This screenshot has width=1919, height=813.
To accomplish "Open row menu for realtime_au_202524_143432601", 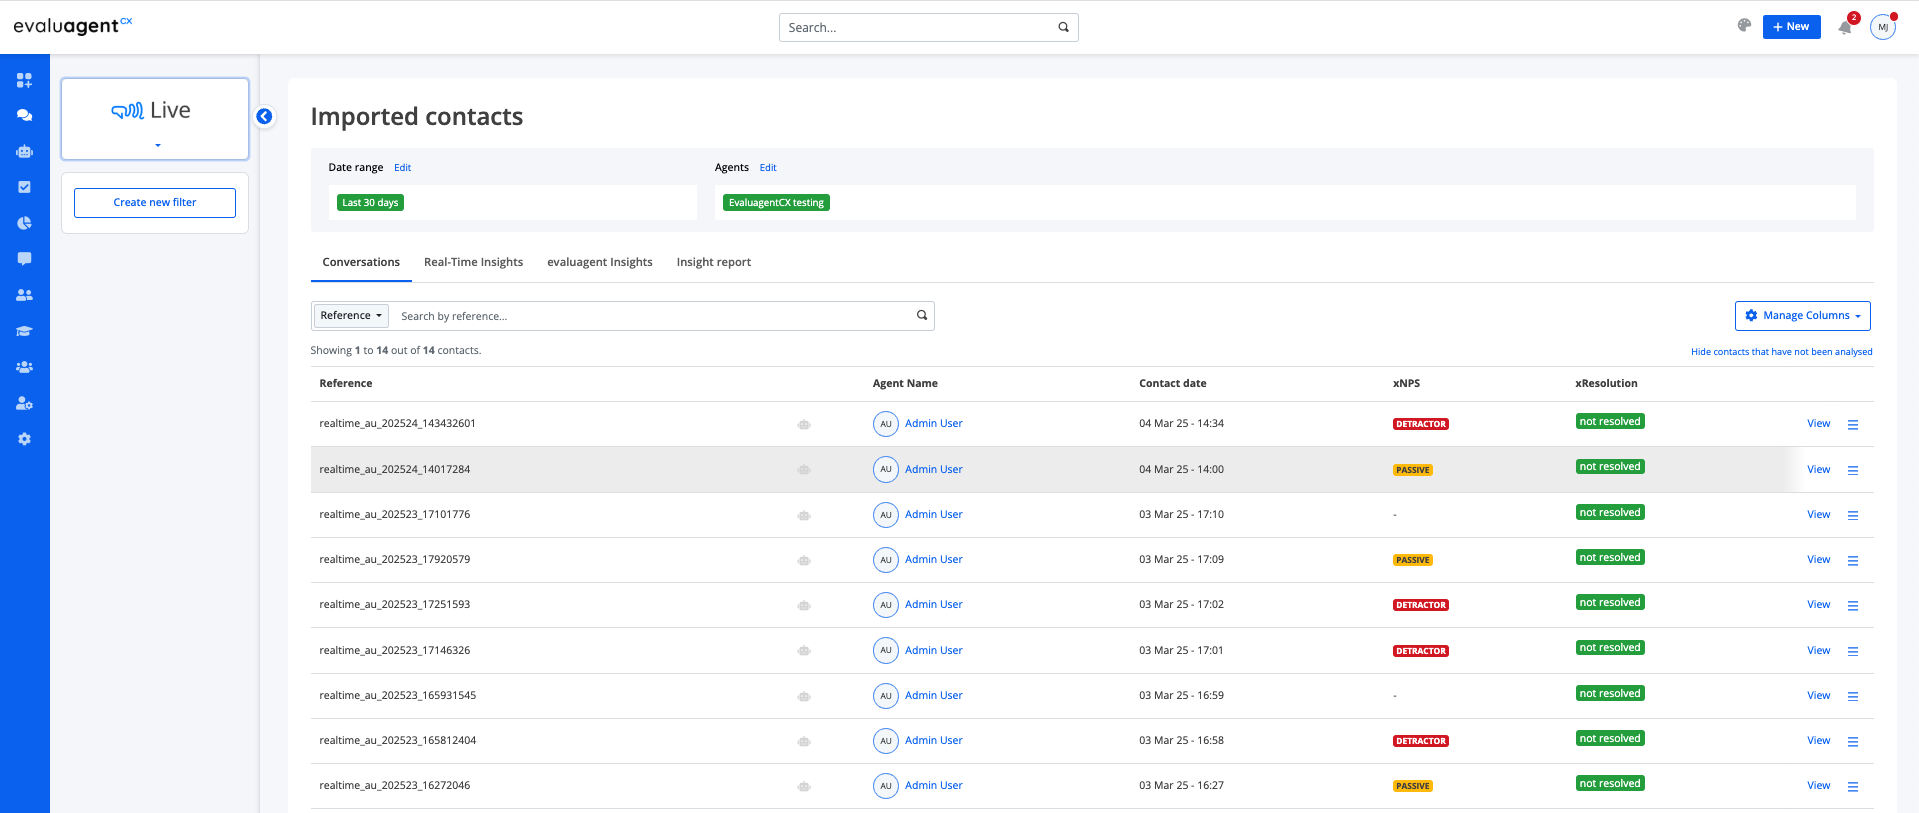I will [x=1853, y=424].
